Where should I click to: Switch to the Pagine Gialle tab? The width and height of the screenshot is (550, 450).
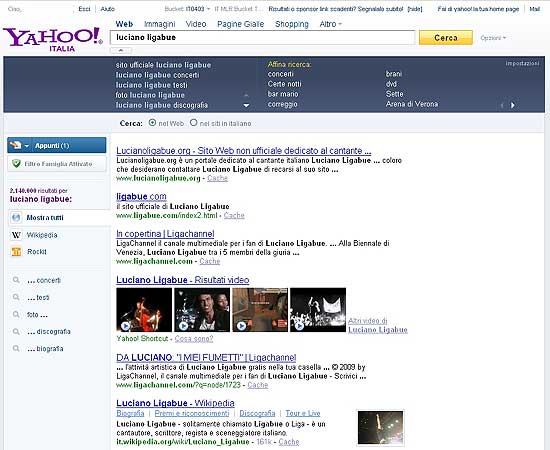pos(241,24)
